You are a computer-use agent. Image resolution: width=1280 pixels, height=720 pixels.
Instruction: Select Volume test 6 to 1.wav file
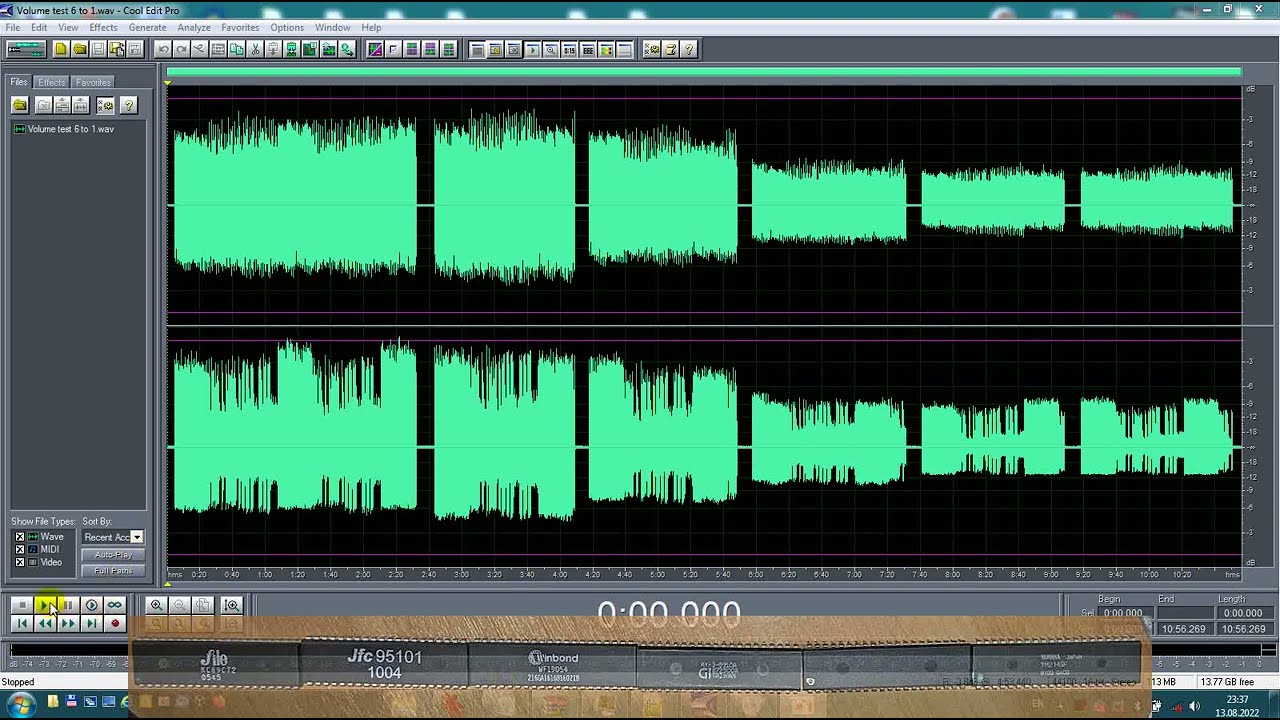(x=64, y=129)
